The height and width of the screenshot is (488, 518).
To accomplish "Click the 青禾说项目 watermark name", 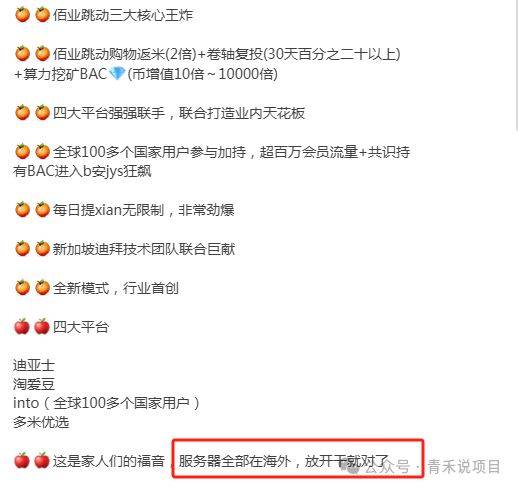I will pyautogui.click(x=464, y=466).
